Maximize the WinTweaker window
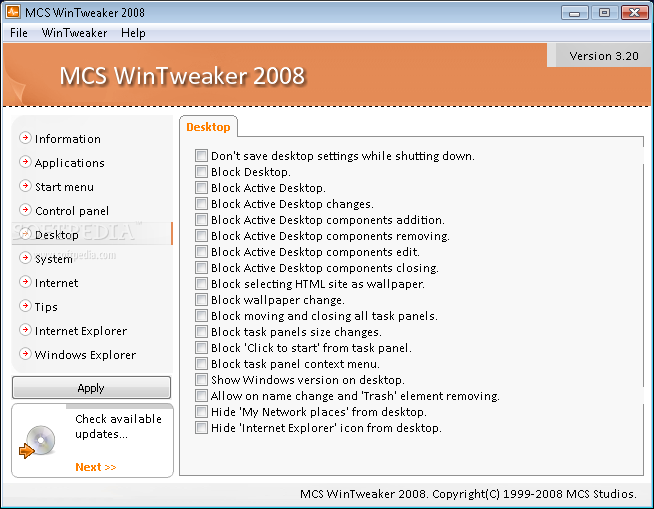This screenshot has height=509, width=654. click(604, 13)
